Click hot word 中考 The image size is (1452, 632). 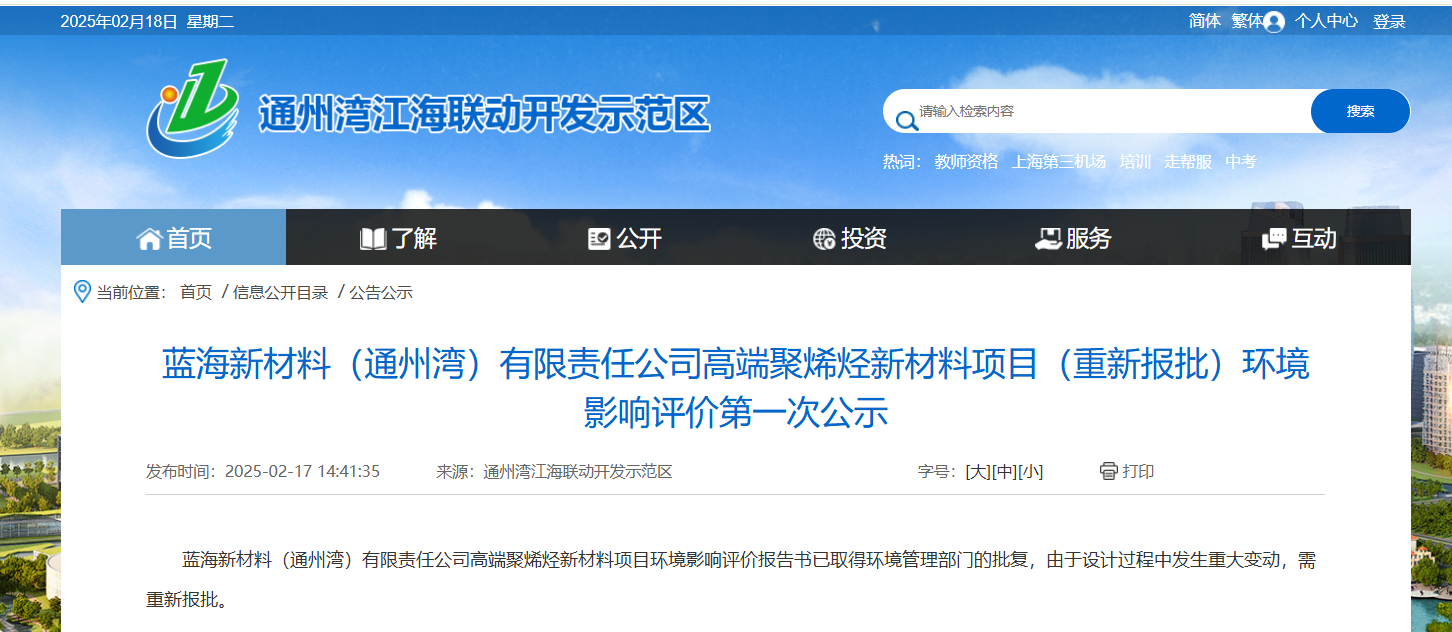pyautogui.click(x=1241, y=161)
